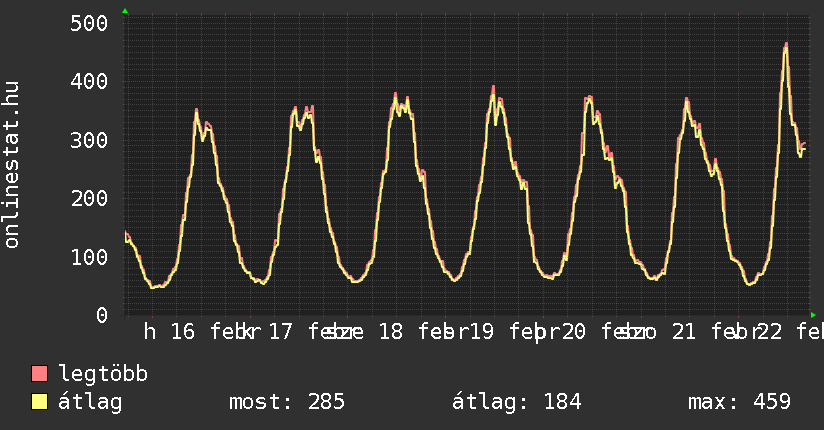
Task: Click the 400 y-axis label
Action: (88, 81)
